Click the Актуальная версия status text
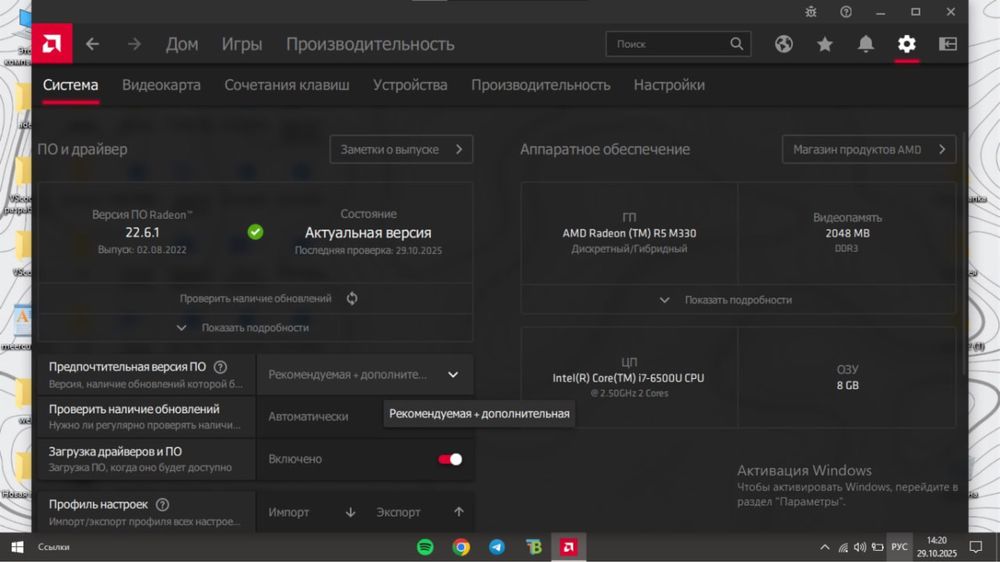 (x=368, y=232)
